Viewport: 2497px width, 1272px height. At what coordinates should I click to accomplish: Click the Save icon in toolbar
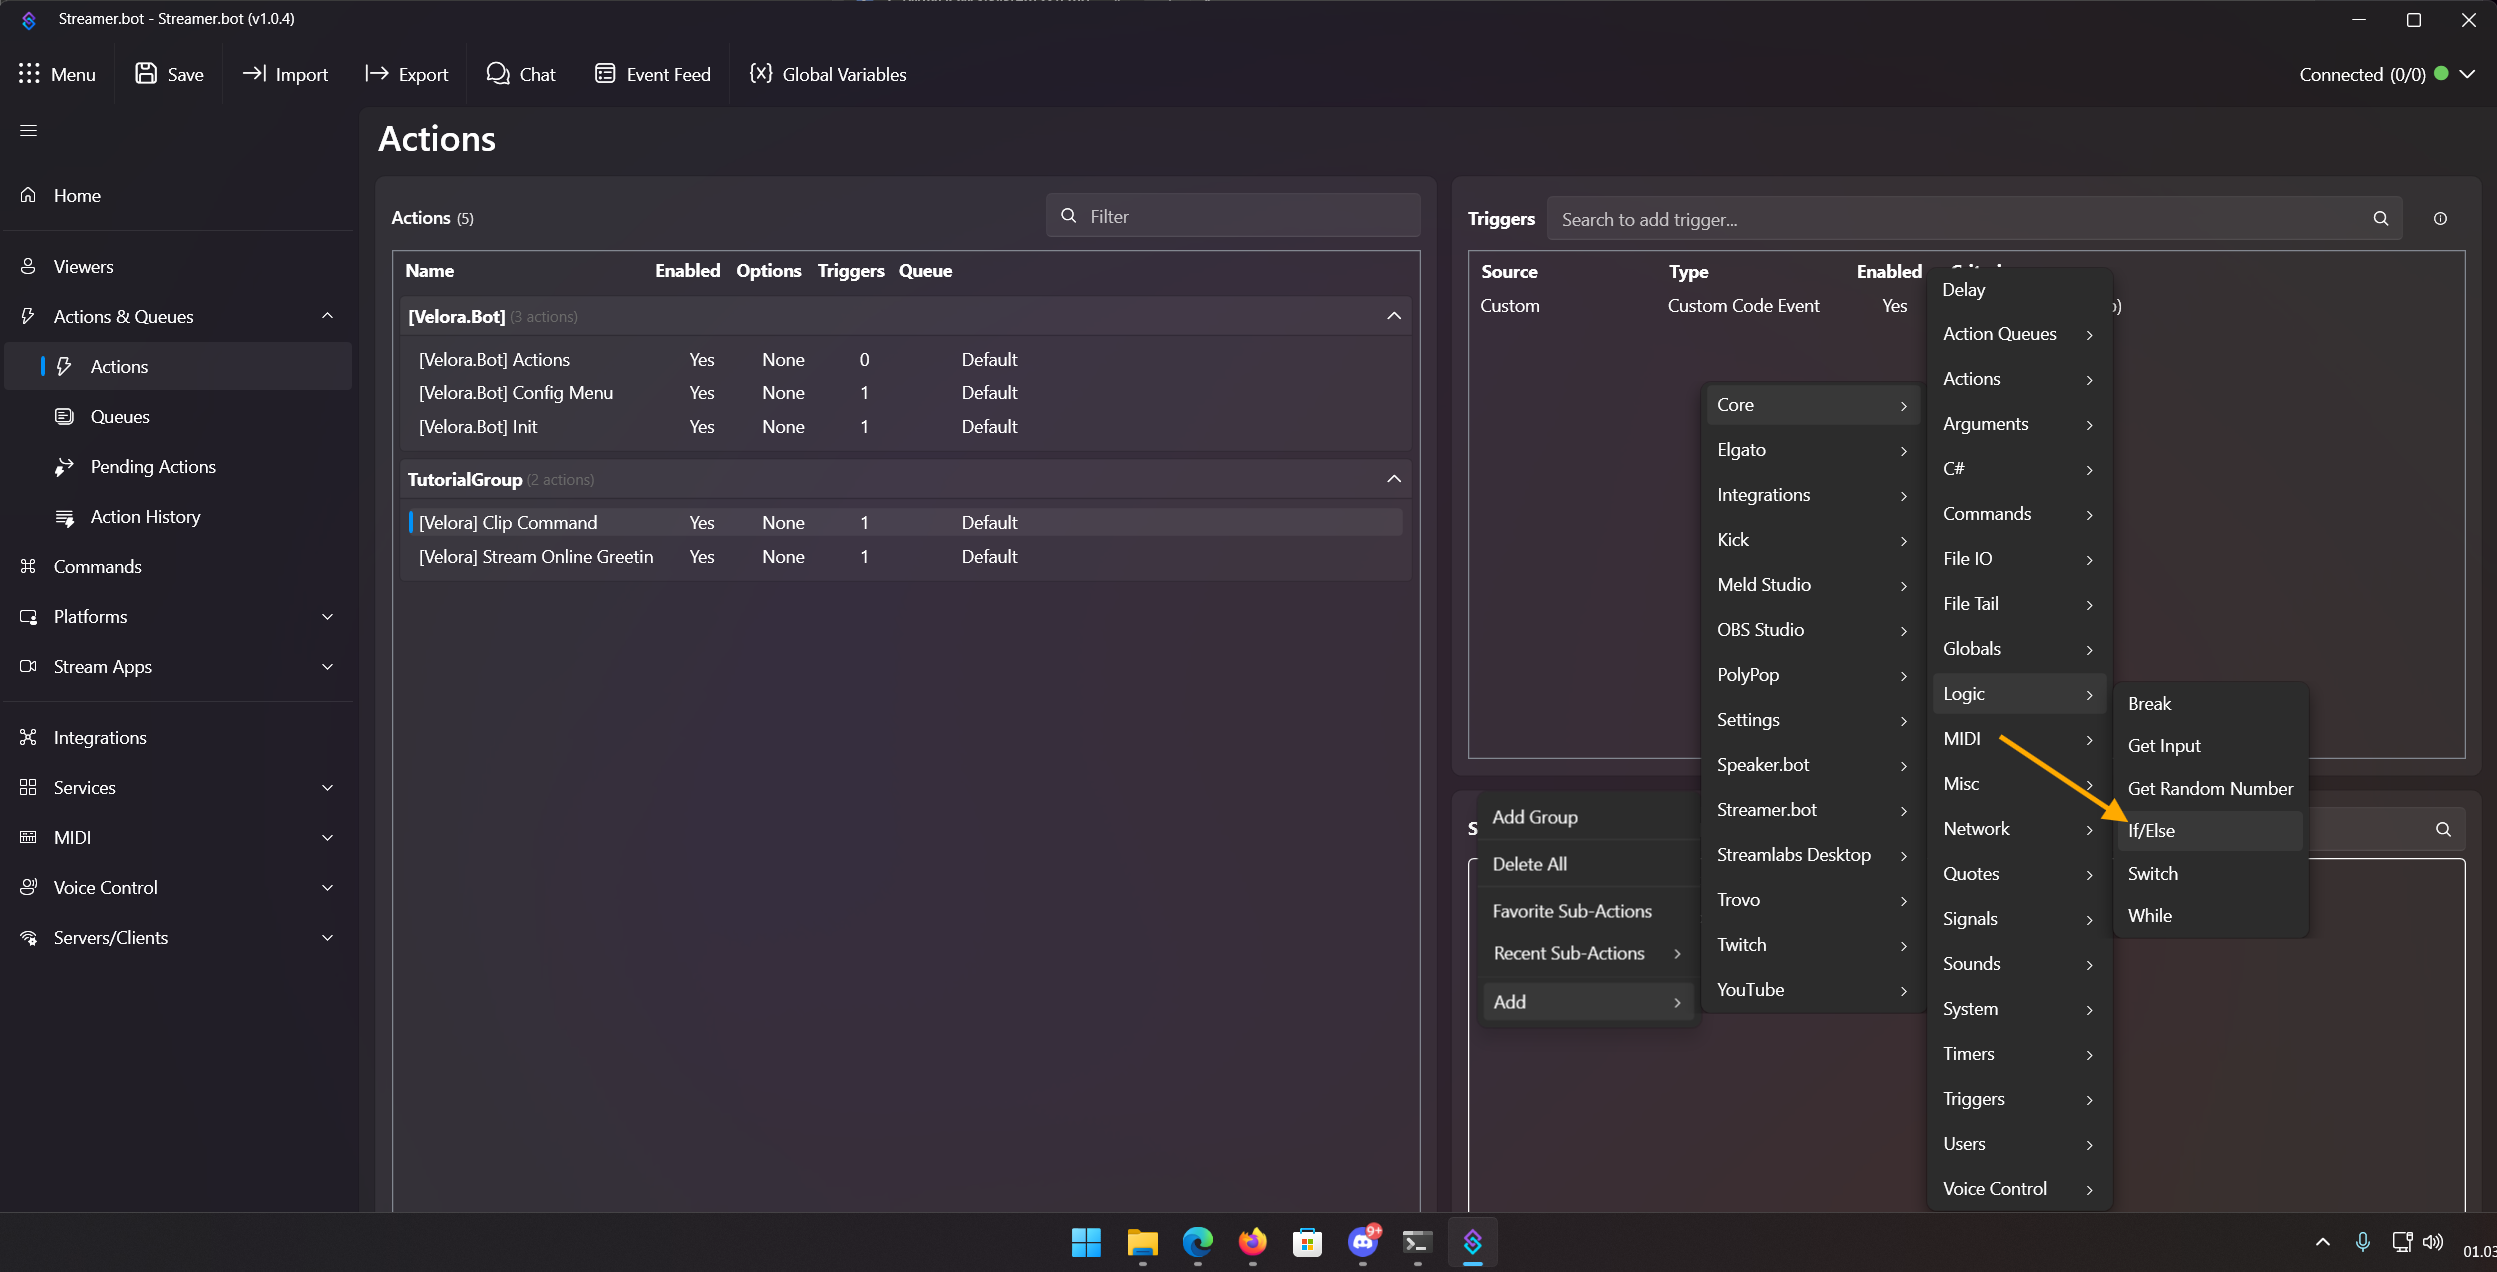pyautogui.click(x=147, y=74)
